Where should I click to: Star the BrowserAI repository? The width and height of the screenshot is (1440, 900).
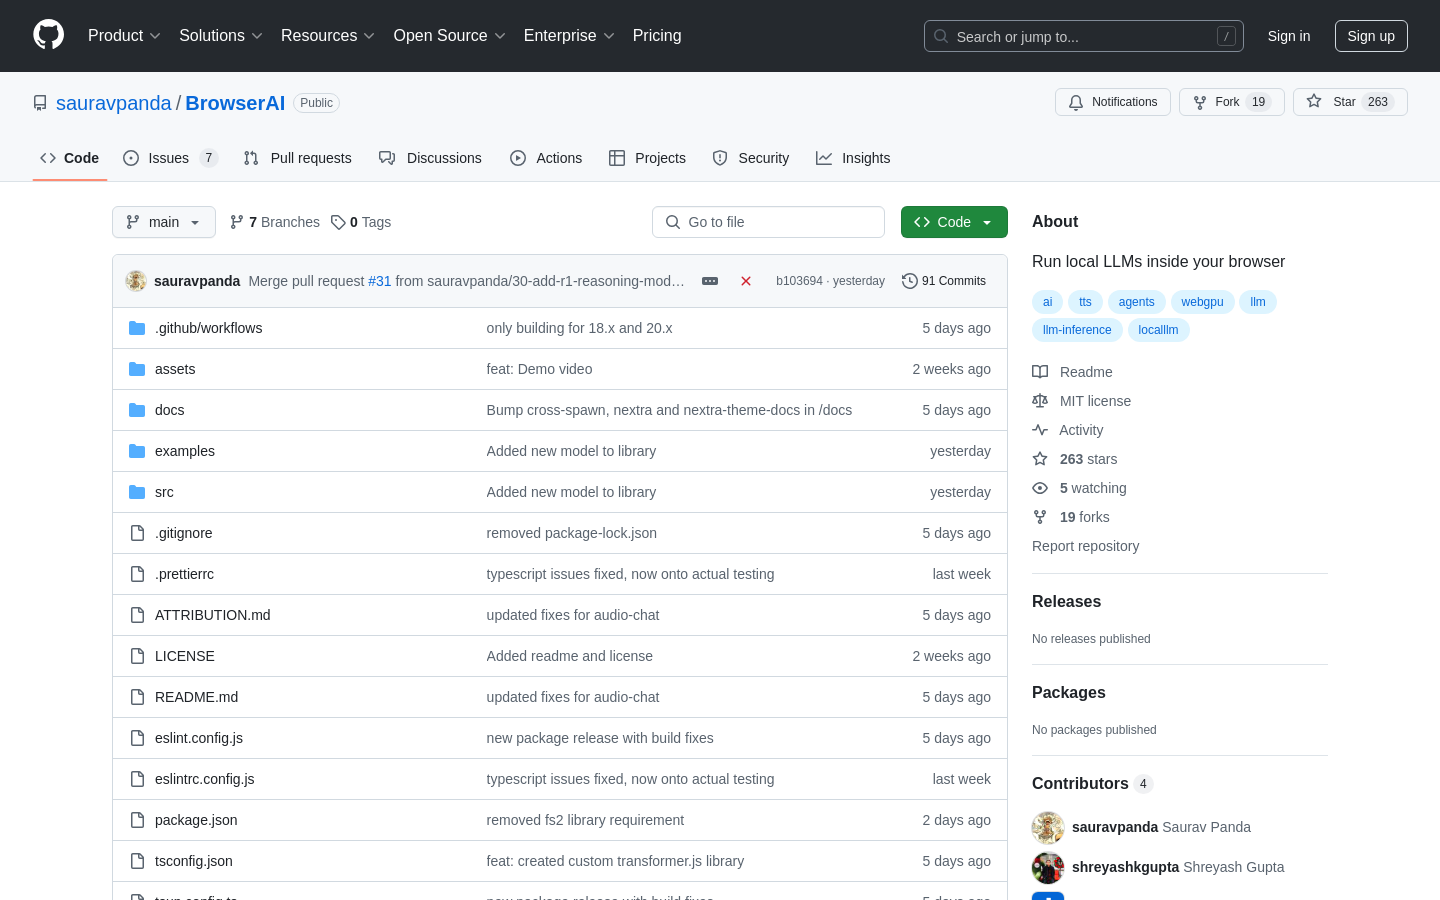(x=1350, y=102)
